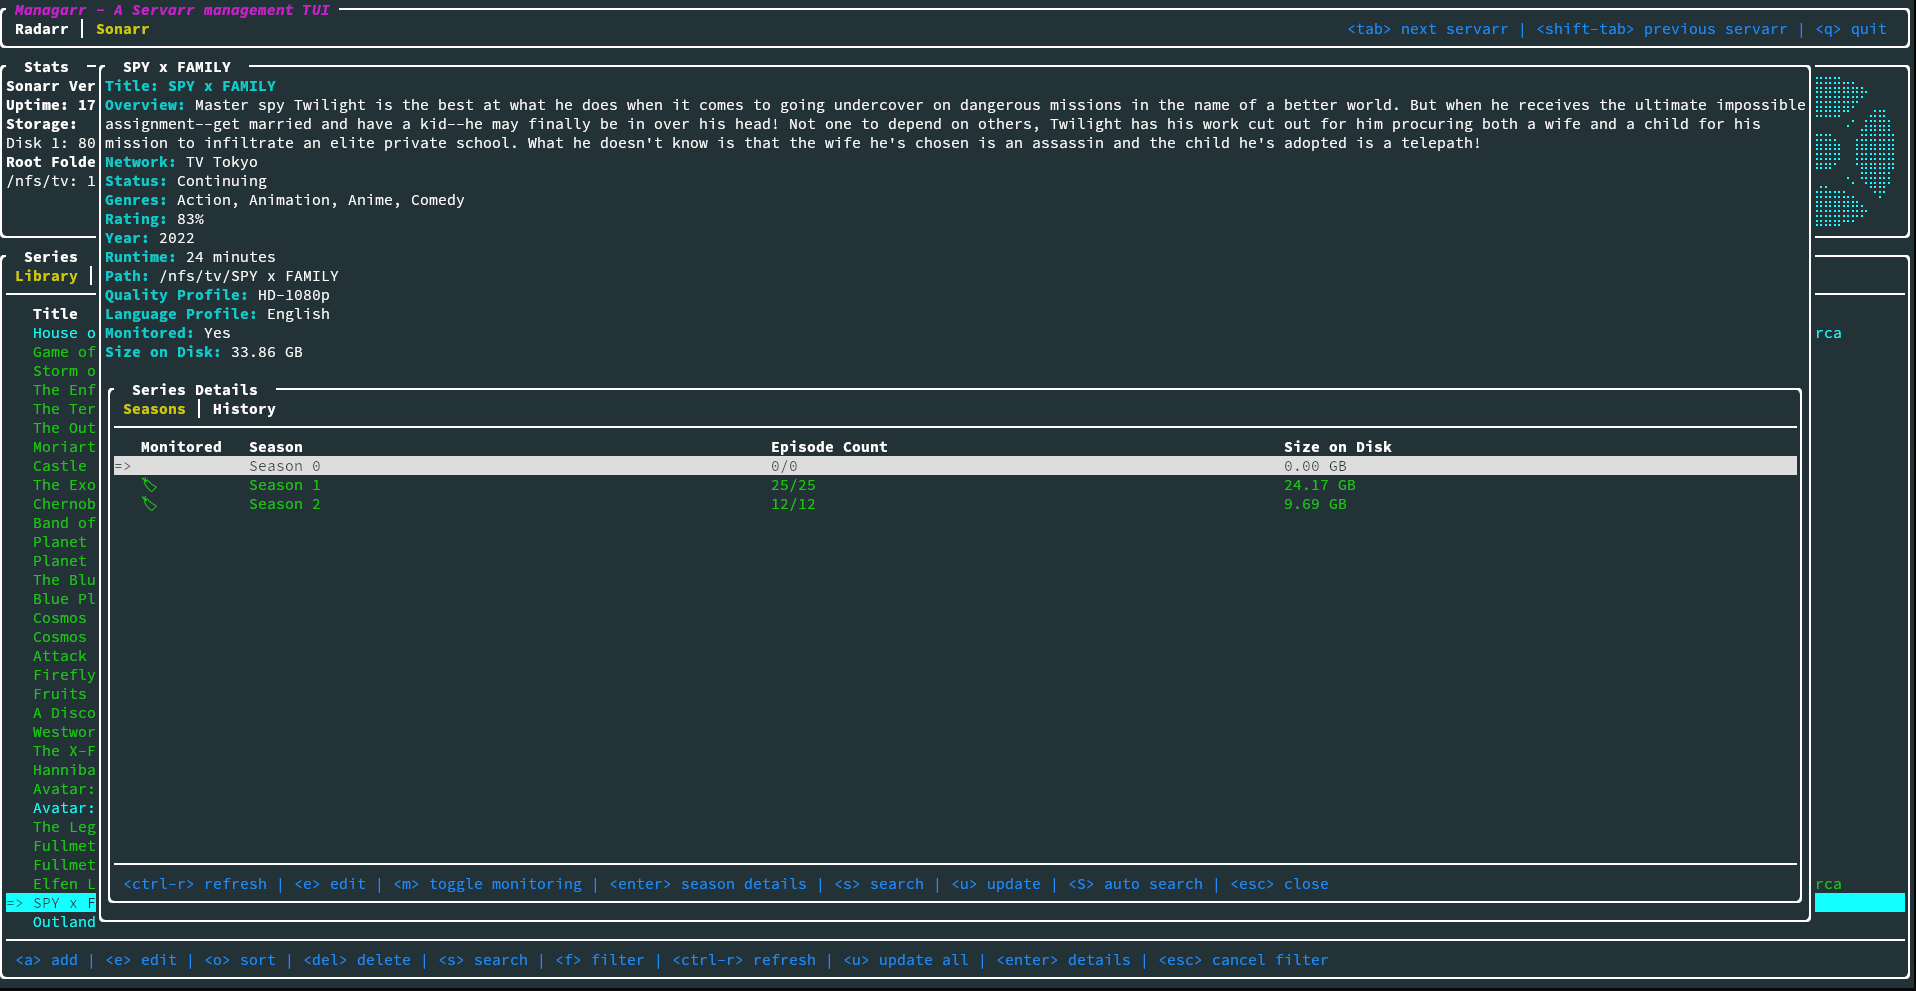This screenshot has height=991, width=1916.
Task: Click the arrow marker beside SPY x F
Action: pos(15,903)
